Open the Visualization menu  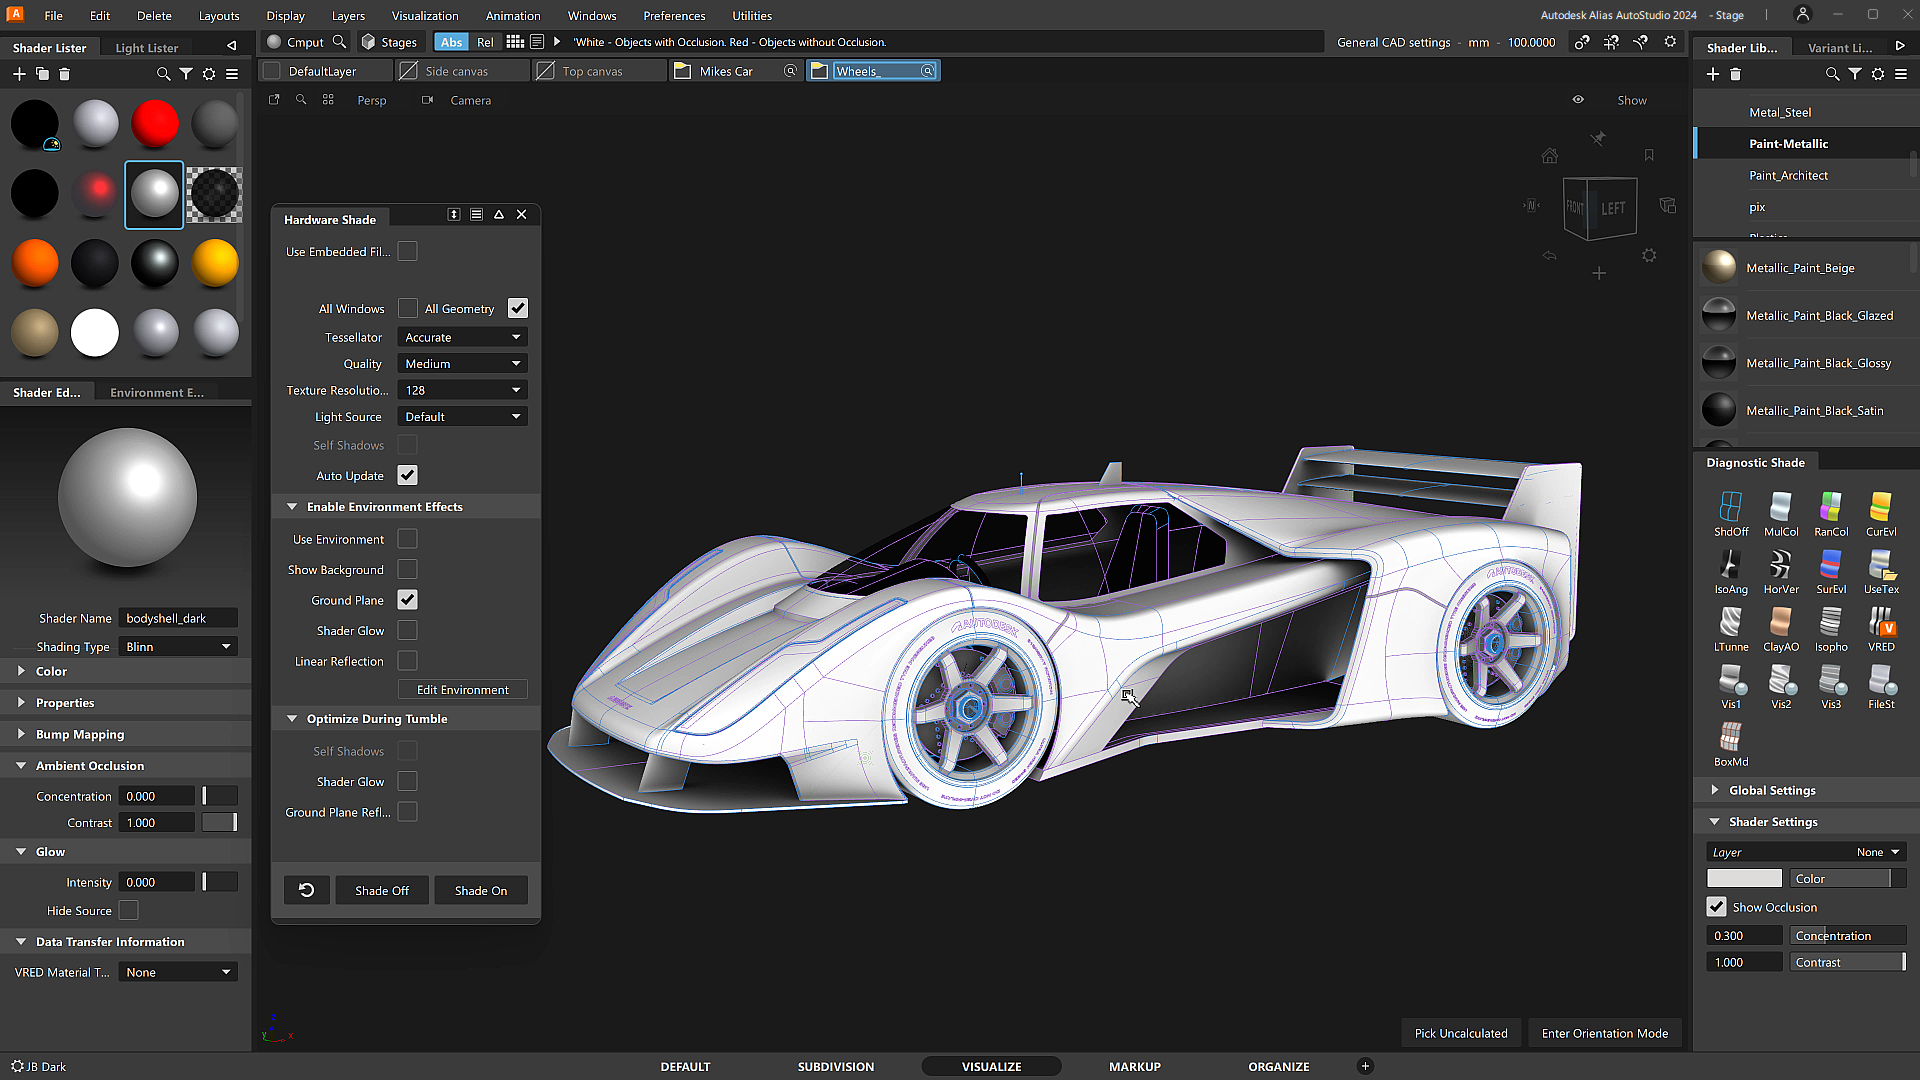(x=425, y=15)
